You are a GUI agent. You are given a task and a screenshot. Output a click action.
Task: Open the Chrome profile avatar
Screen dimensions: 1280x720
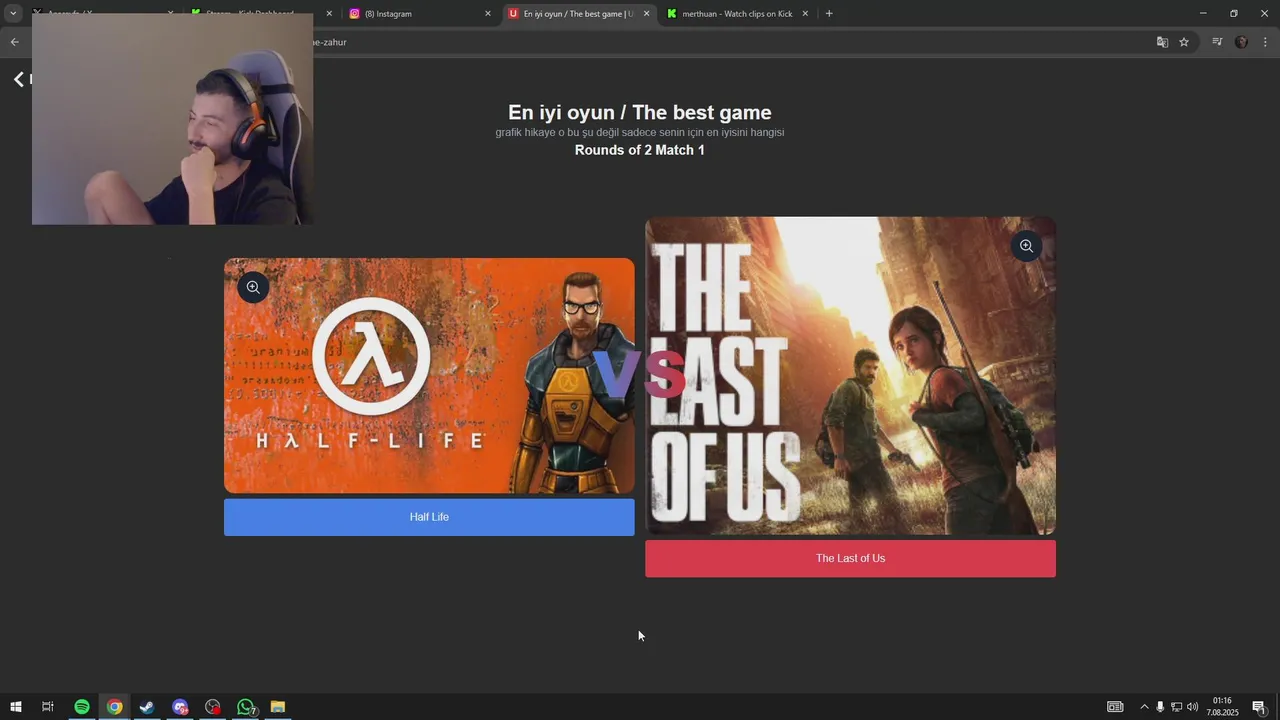pos(1242,42)
